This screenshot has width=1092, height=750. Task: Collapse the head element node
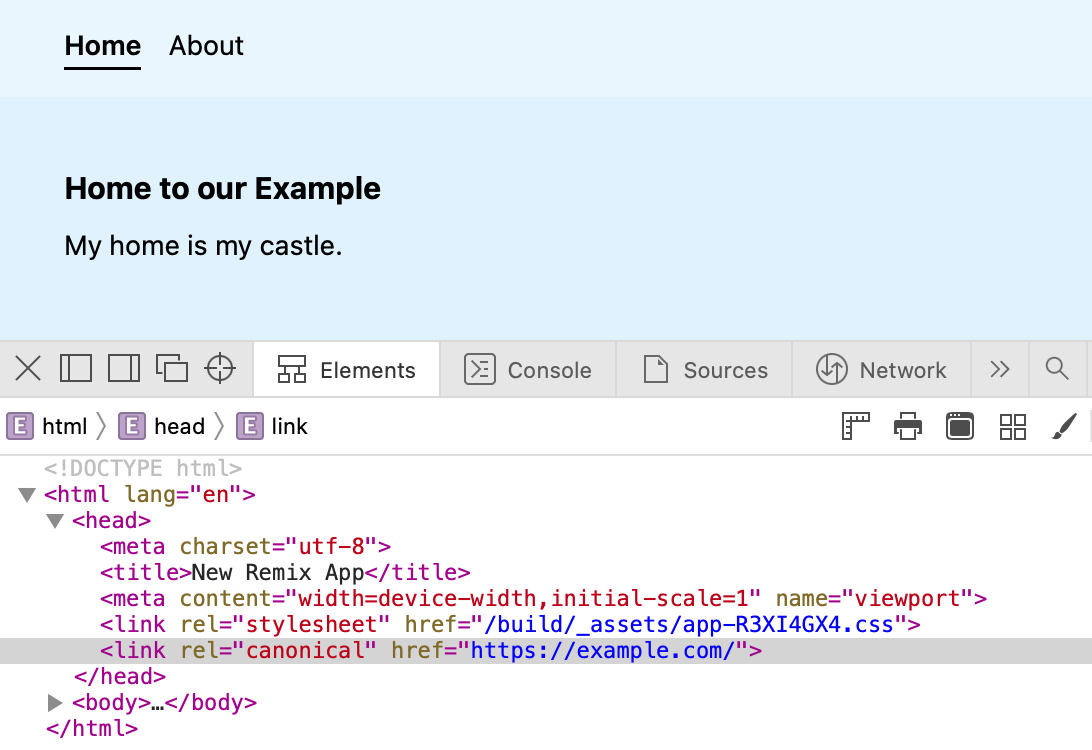(x=55, y=521)
